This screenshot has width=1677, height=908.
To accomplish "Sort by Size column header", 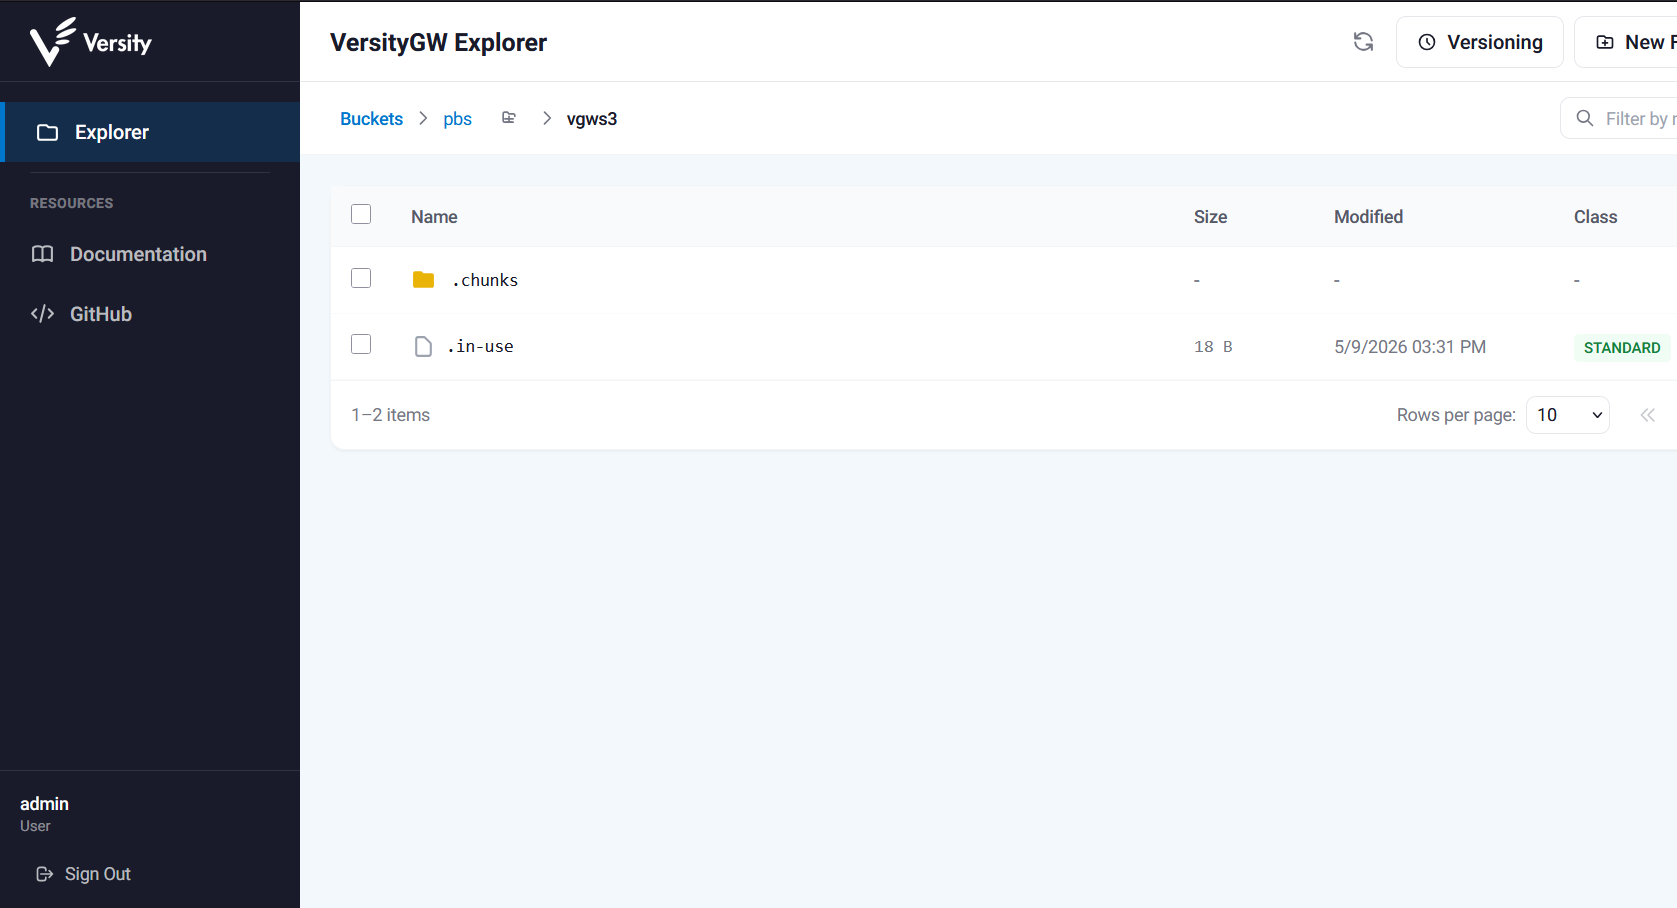I will pos(1210,217).
